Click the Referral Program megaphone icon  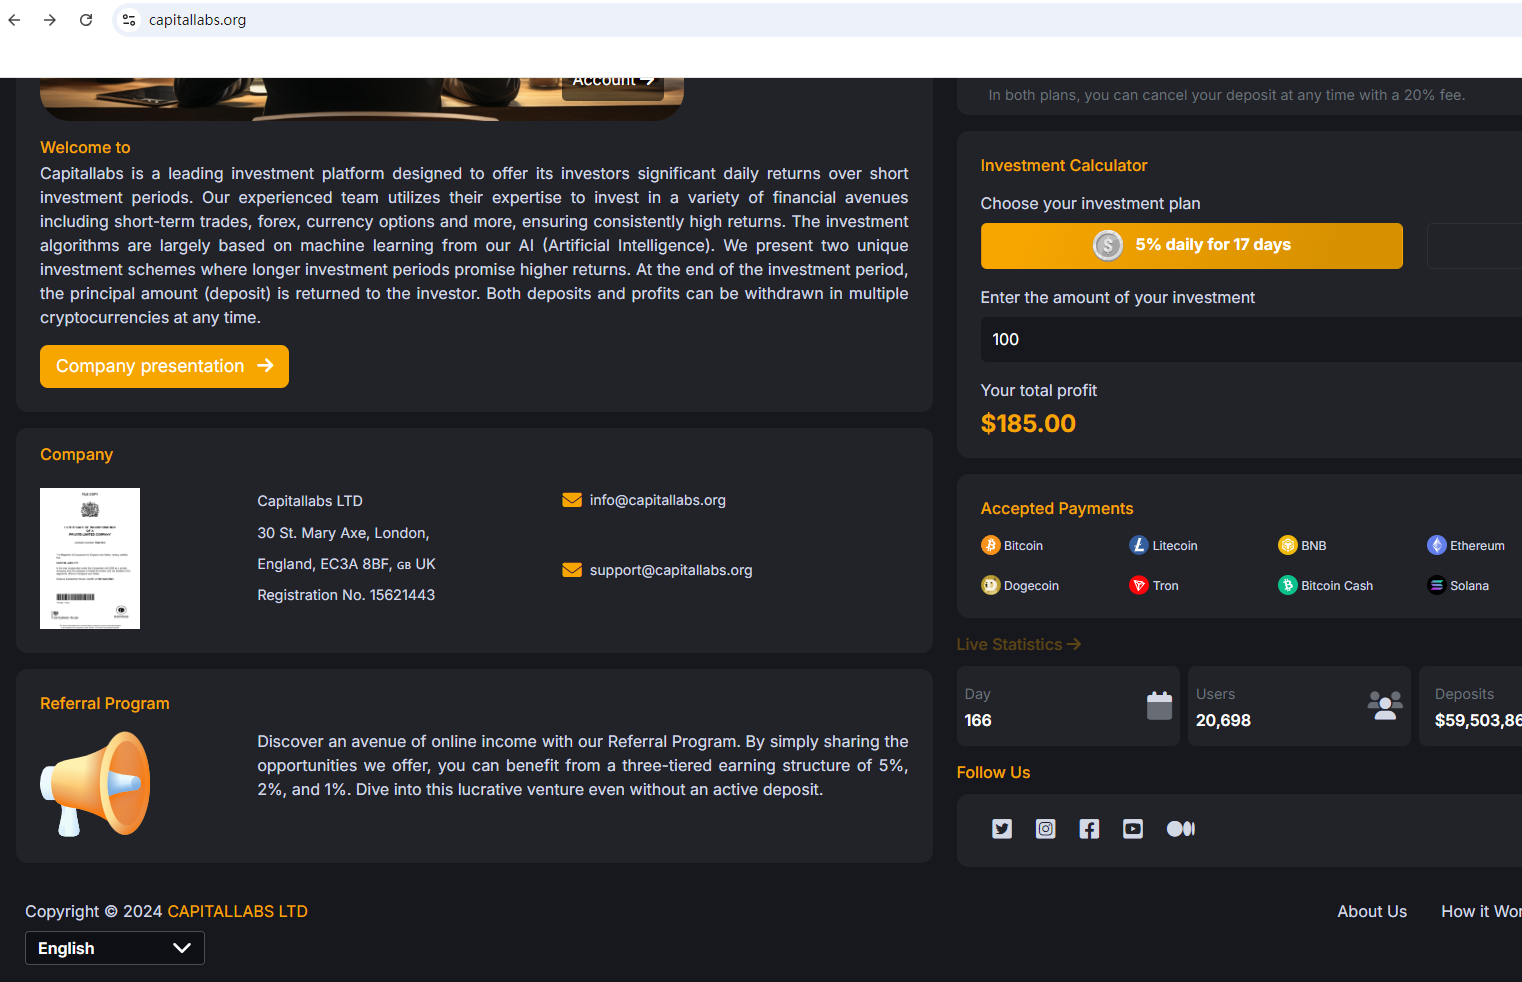point(95,783)
